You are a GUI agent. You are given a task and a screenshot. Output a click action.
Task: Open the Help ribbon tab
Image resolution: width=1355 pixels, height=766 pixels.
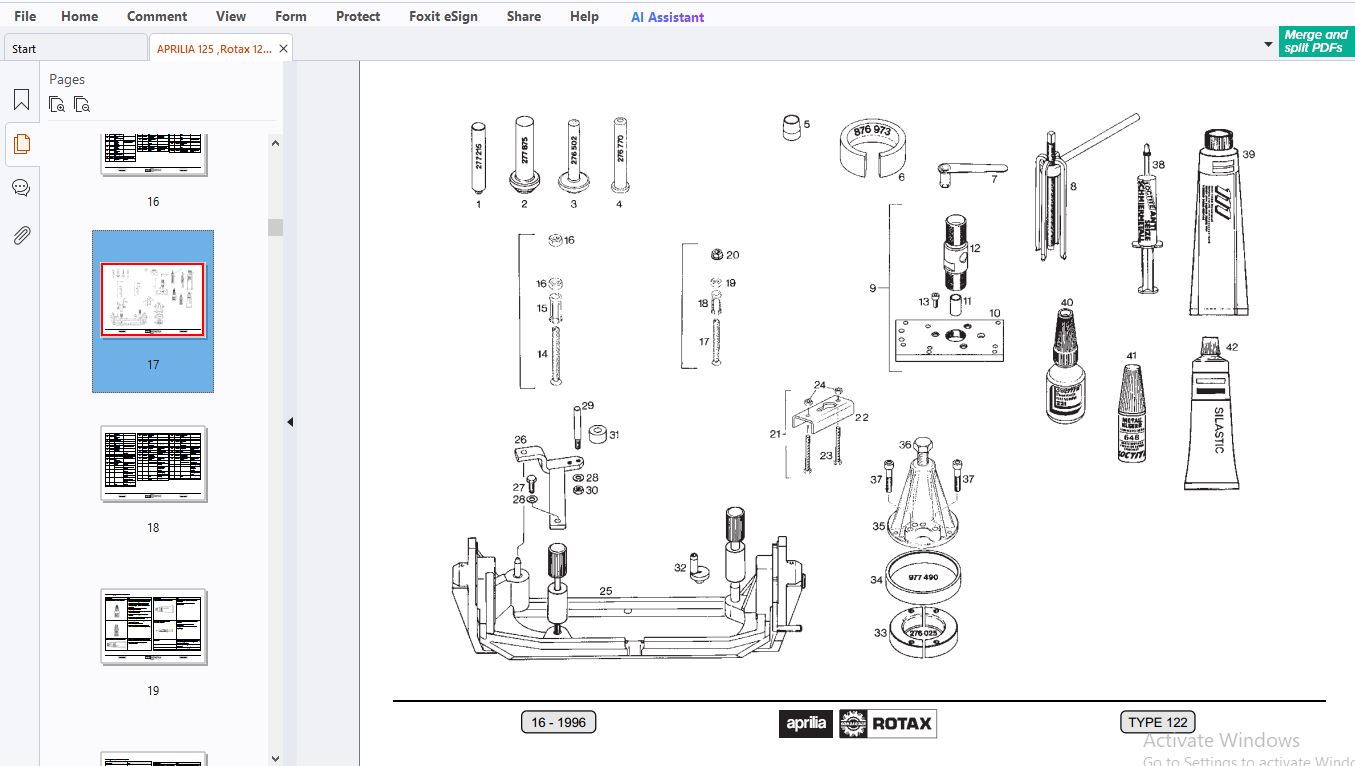tap(584, 16)
